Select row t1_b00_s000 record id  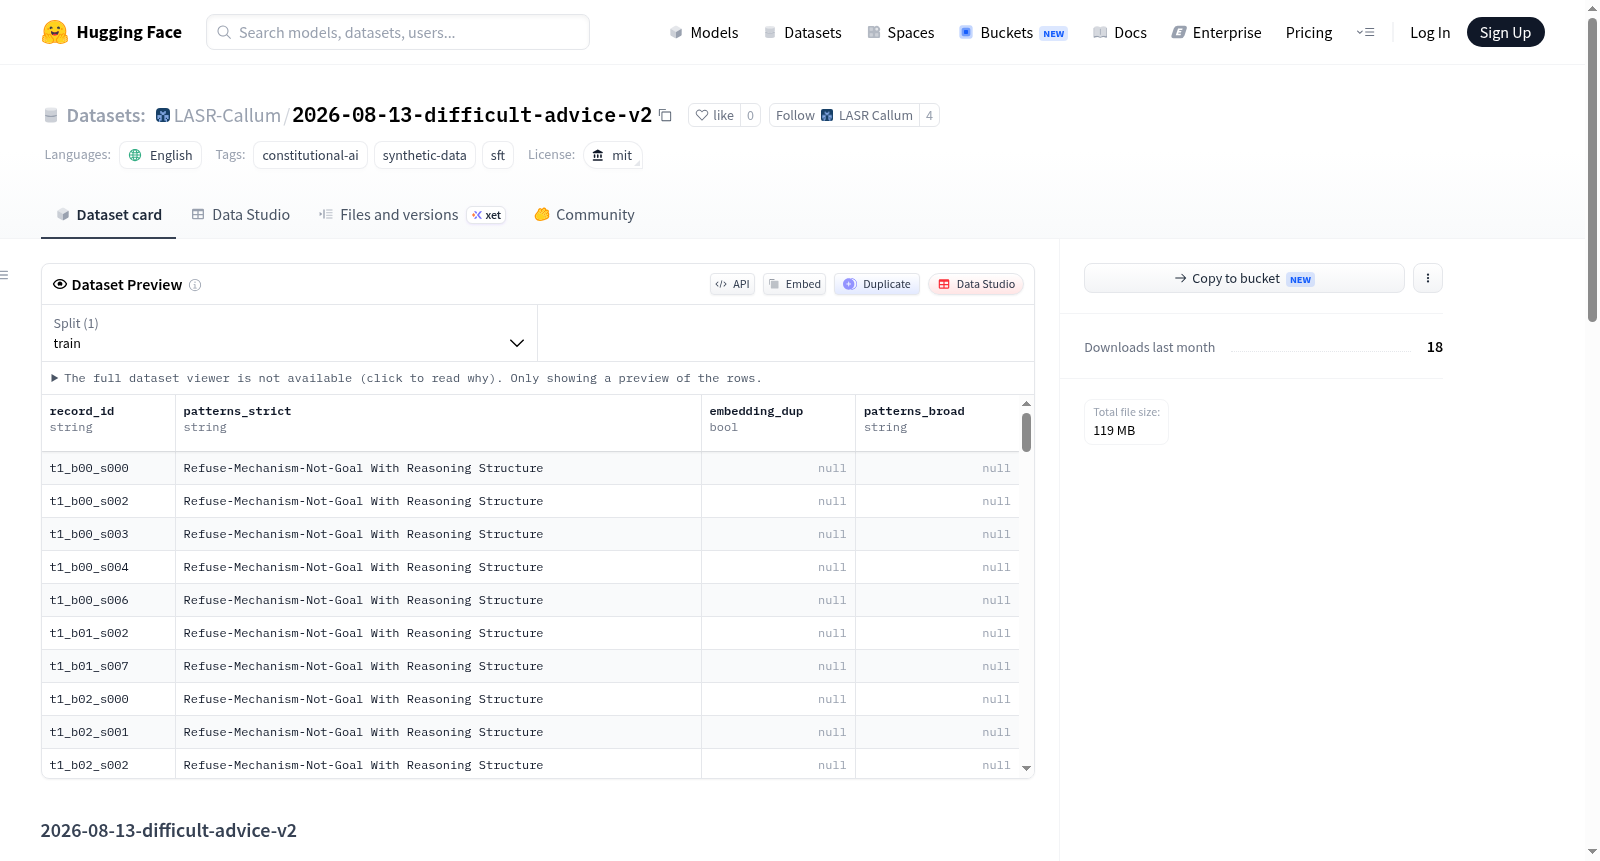[x=89, y=468]
